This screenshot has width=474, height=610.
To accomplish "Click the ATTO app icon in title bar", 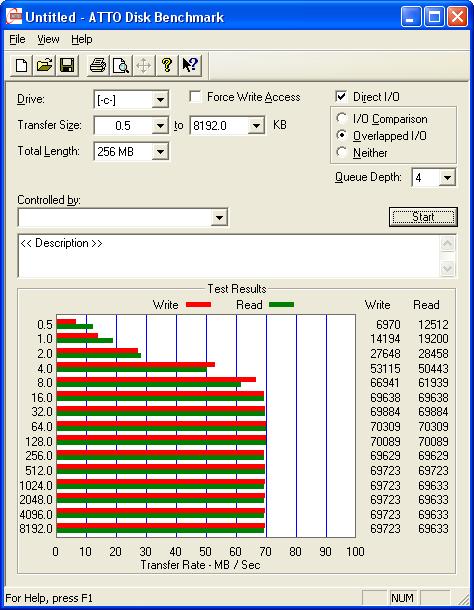I will pos(14,17).
